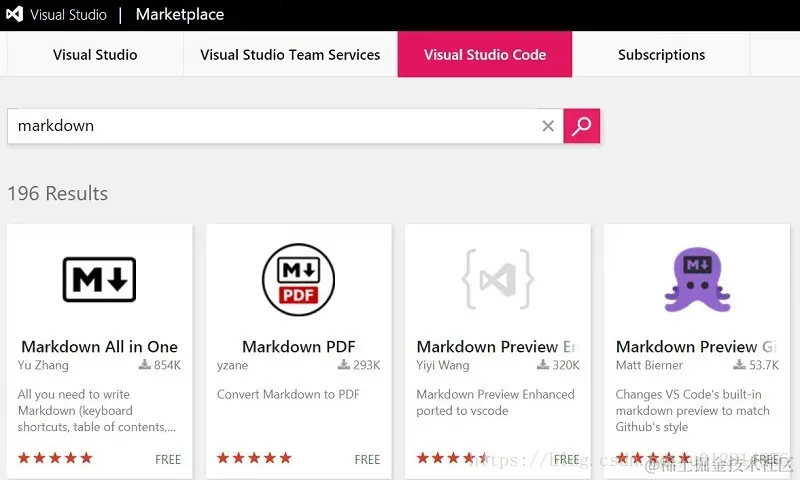
Task: Click publisher name Yu Zhang
Action: pos(43,365)
